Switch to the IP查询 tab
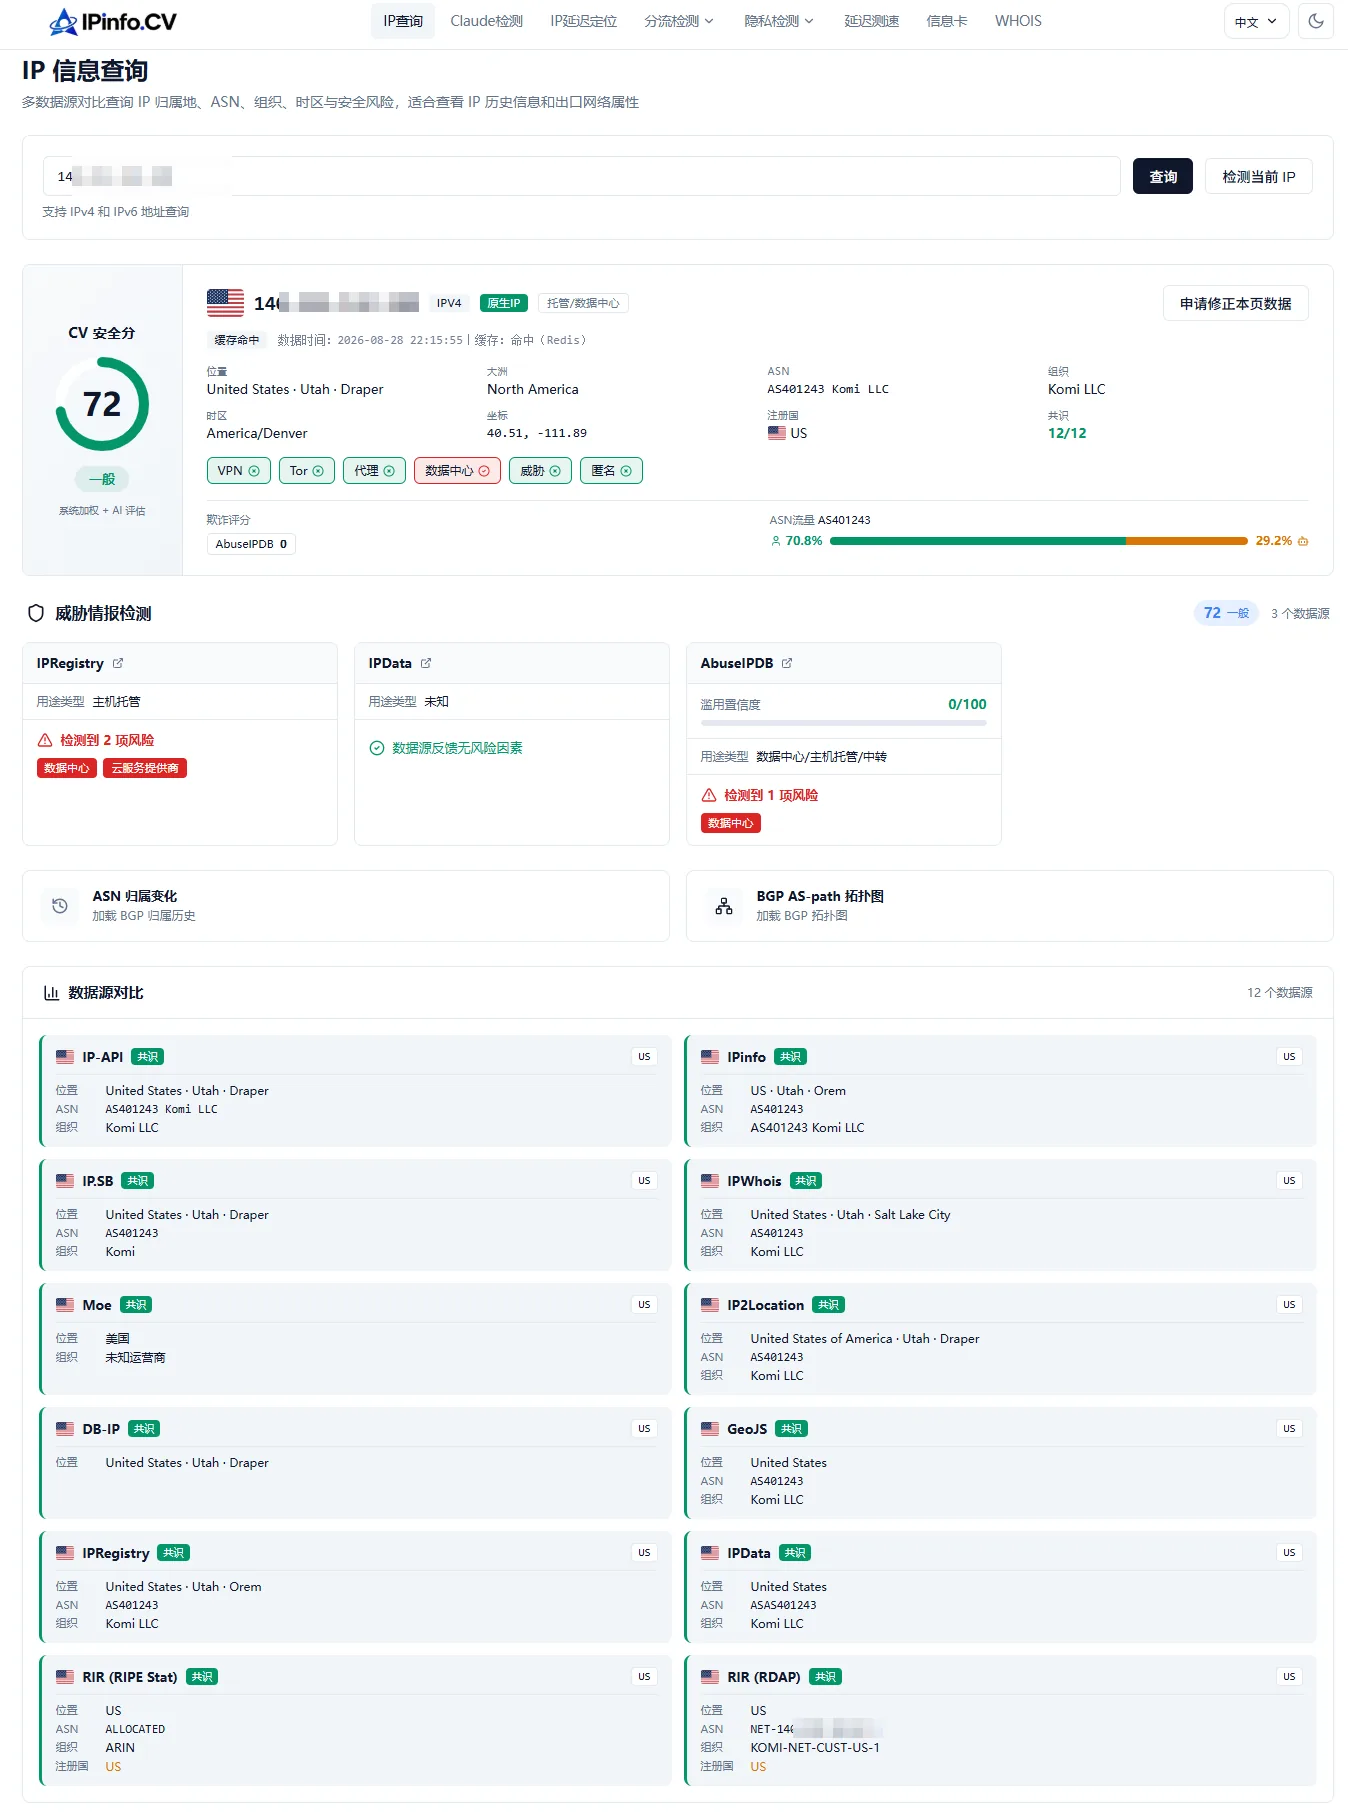The height and width of the screenshot is (1814, 1348). point(403,21)
